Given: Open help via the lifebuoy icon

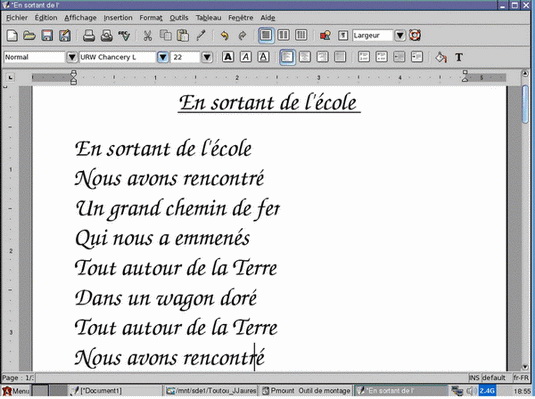Looking at the screenshot, I should [415, 35].
